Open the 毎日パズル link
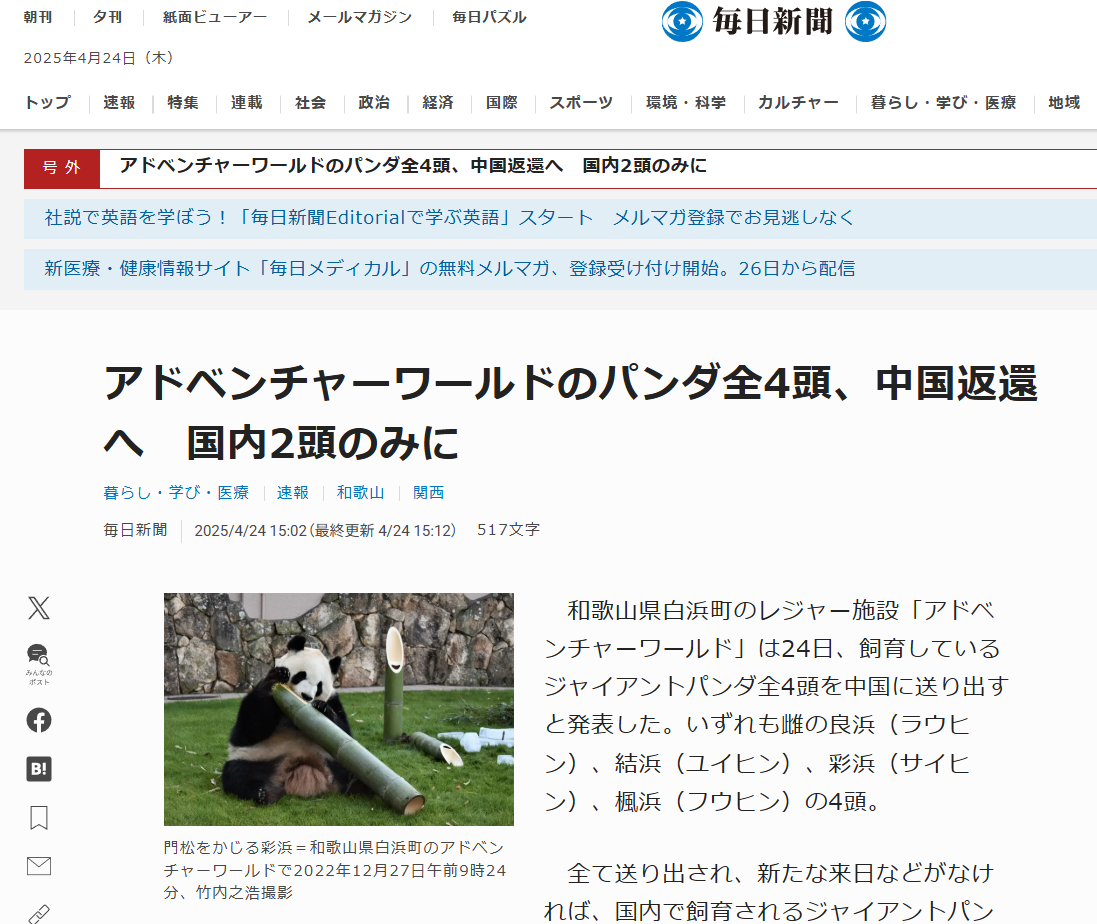This screenshot has width=1097, height=924. point(489,17)
